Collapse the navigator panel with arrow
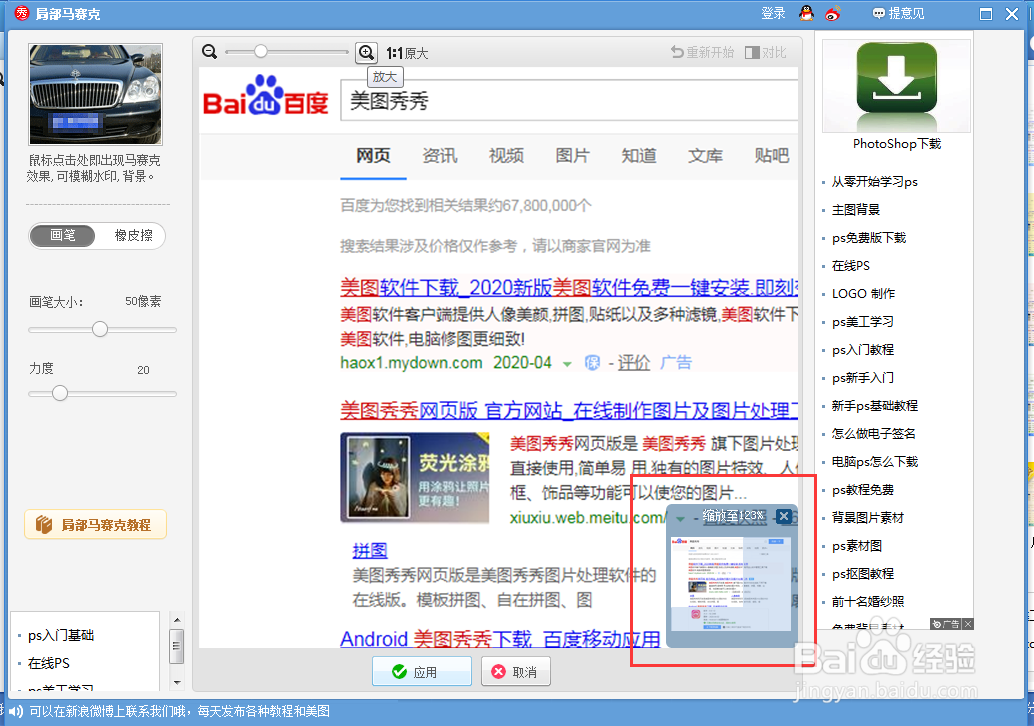This screenshot has height=726, width=1034. 681,518
